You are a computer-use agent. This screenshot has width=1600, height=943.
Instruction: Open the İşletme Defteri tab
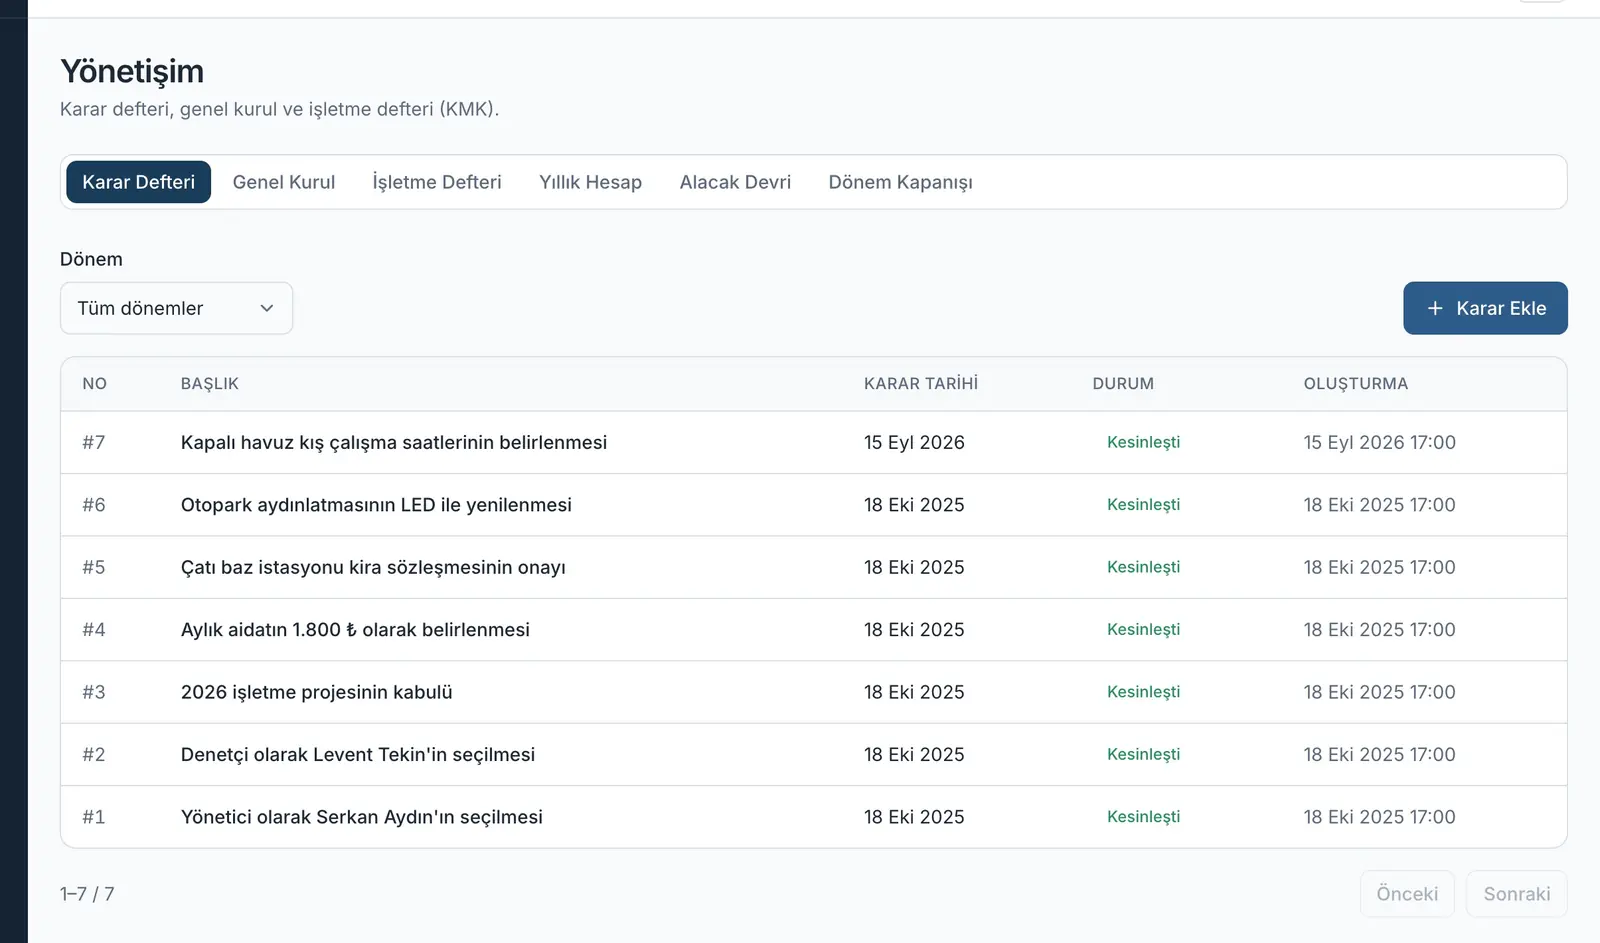(x=437, y=182)
